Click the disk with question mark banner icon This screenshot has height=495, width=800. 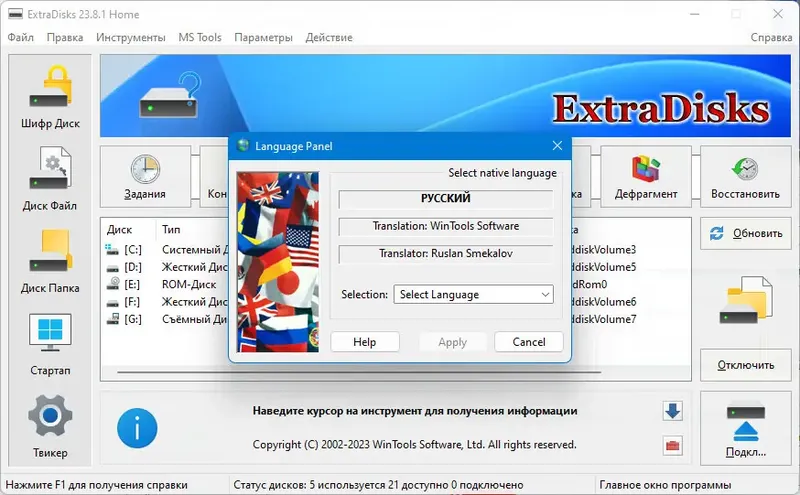(x=171, y=96)
